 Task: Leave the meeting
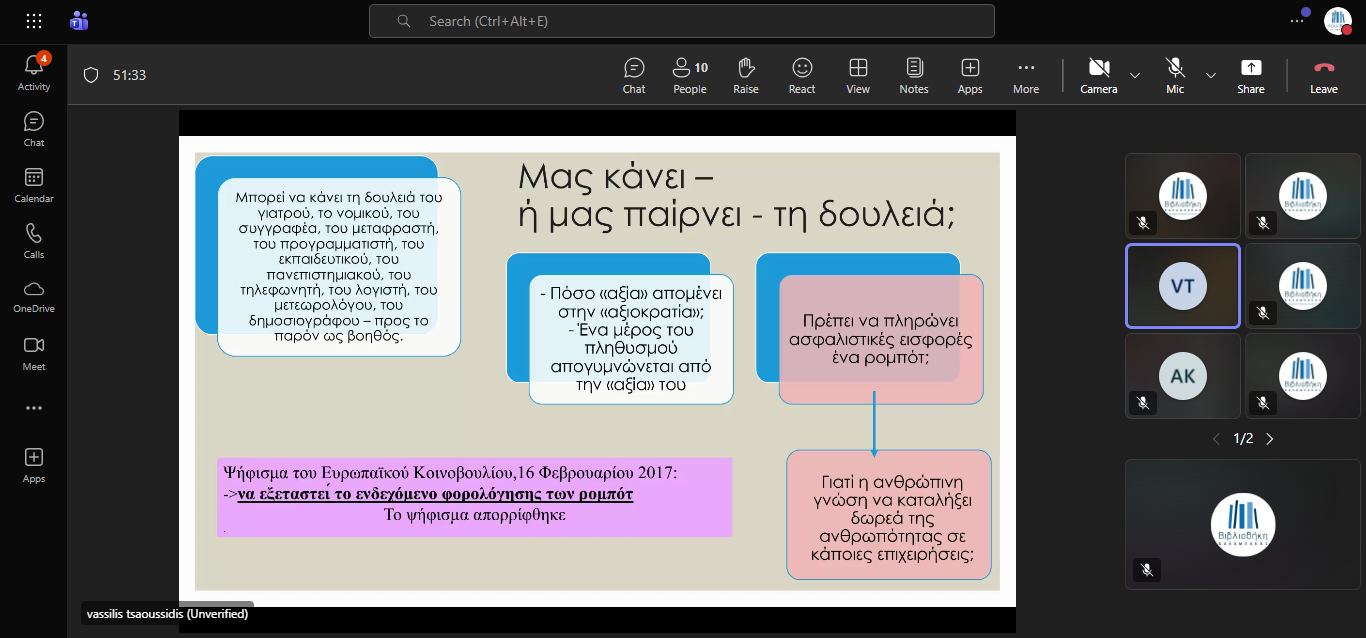coord(1323,76)
